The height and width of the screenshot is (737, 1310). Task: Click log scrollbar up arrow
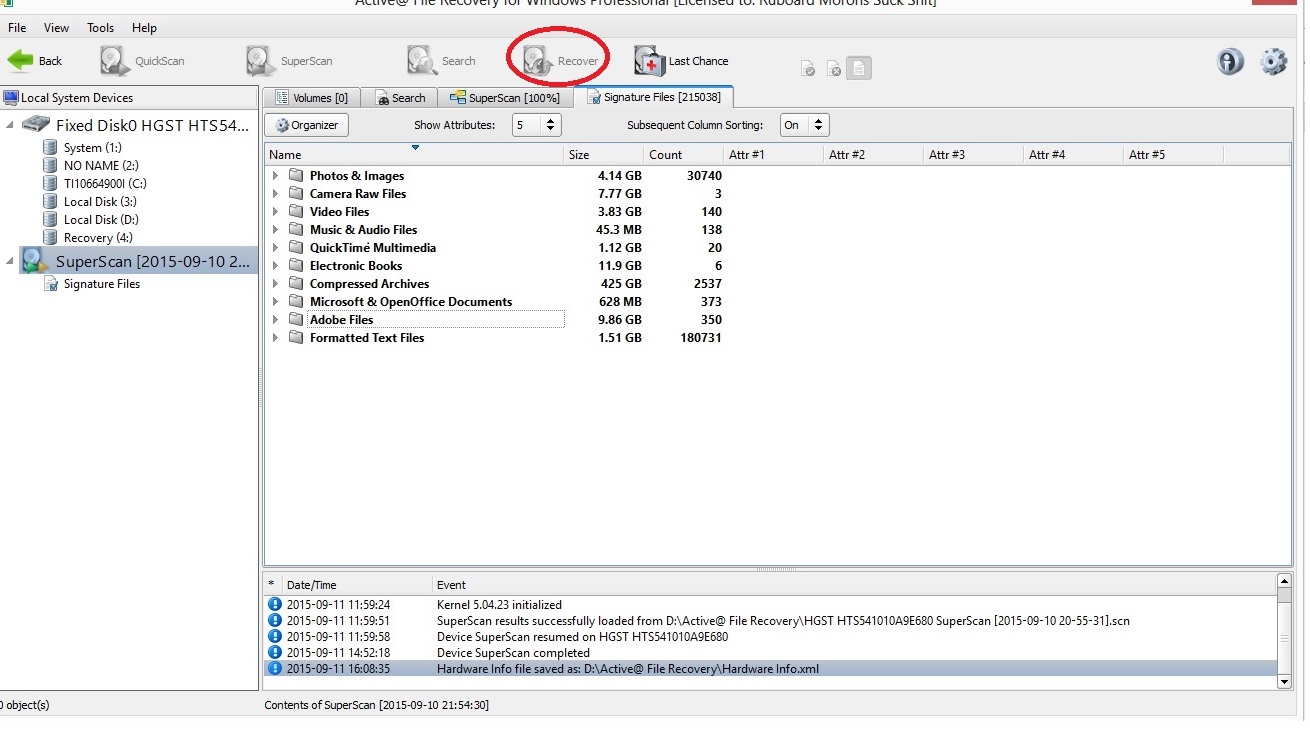coord(1284,580)
